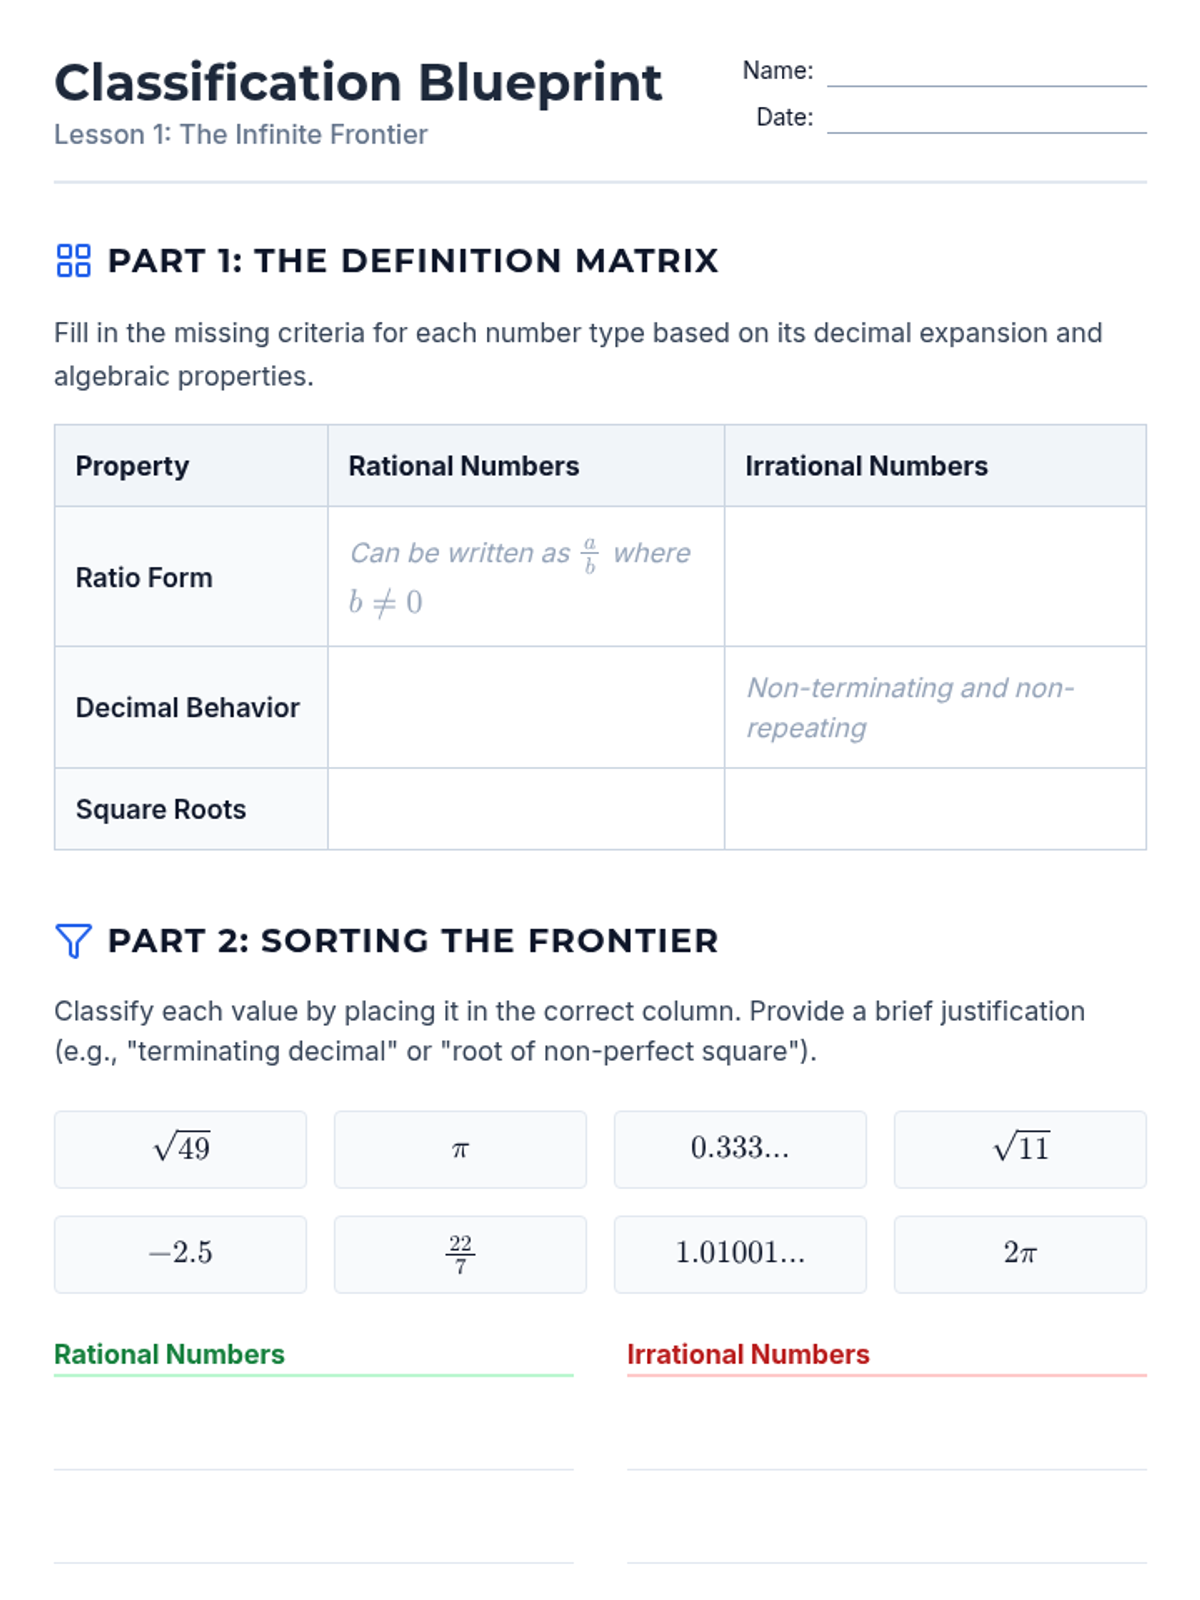Screen dimensions: 1200x1600
Task: Click the Name input line
Action: coord(986,72)
